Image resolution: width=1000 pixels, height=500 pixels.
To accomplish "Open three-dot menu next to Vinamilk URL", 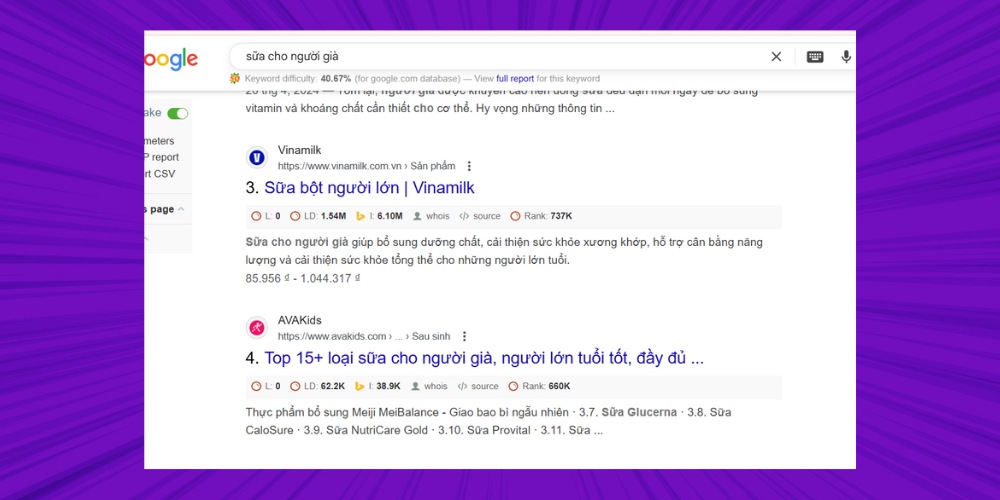I will [x=469, y=166].
